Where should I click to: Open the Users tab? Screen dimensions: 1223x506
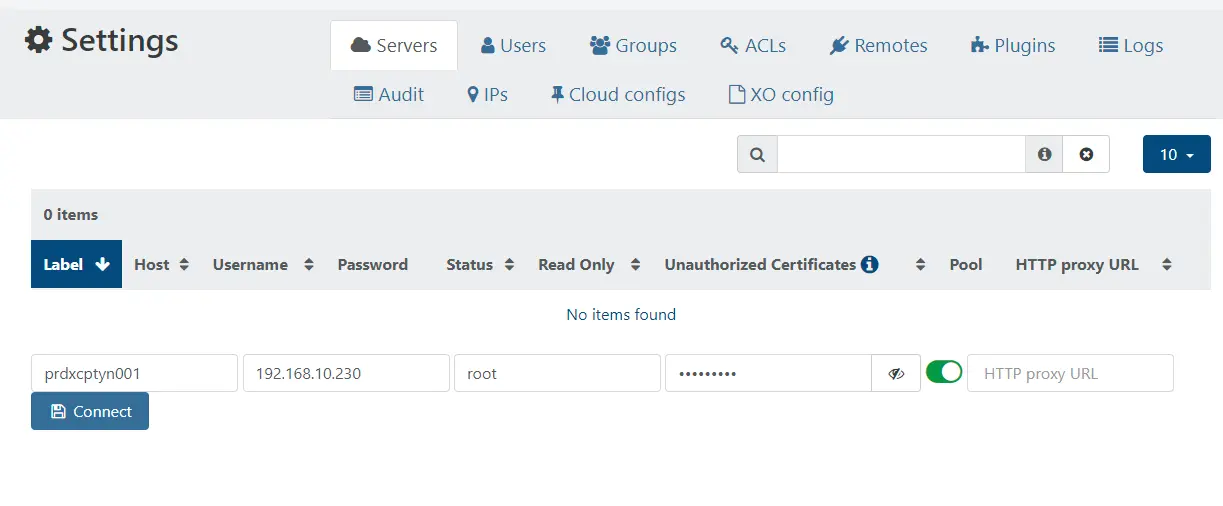click(513, 46)
